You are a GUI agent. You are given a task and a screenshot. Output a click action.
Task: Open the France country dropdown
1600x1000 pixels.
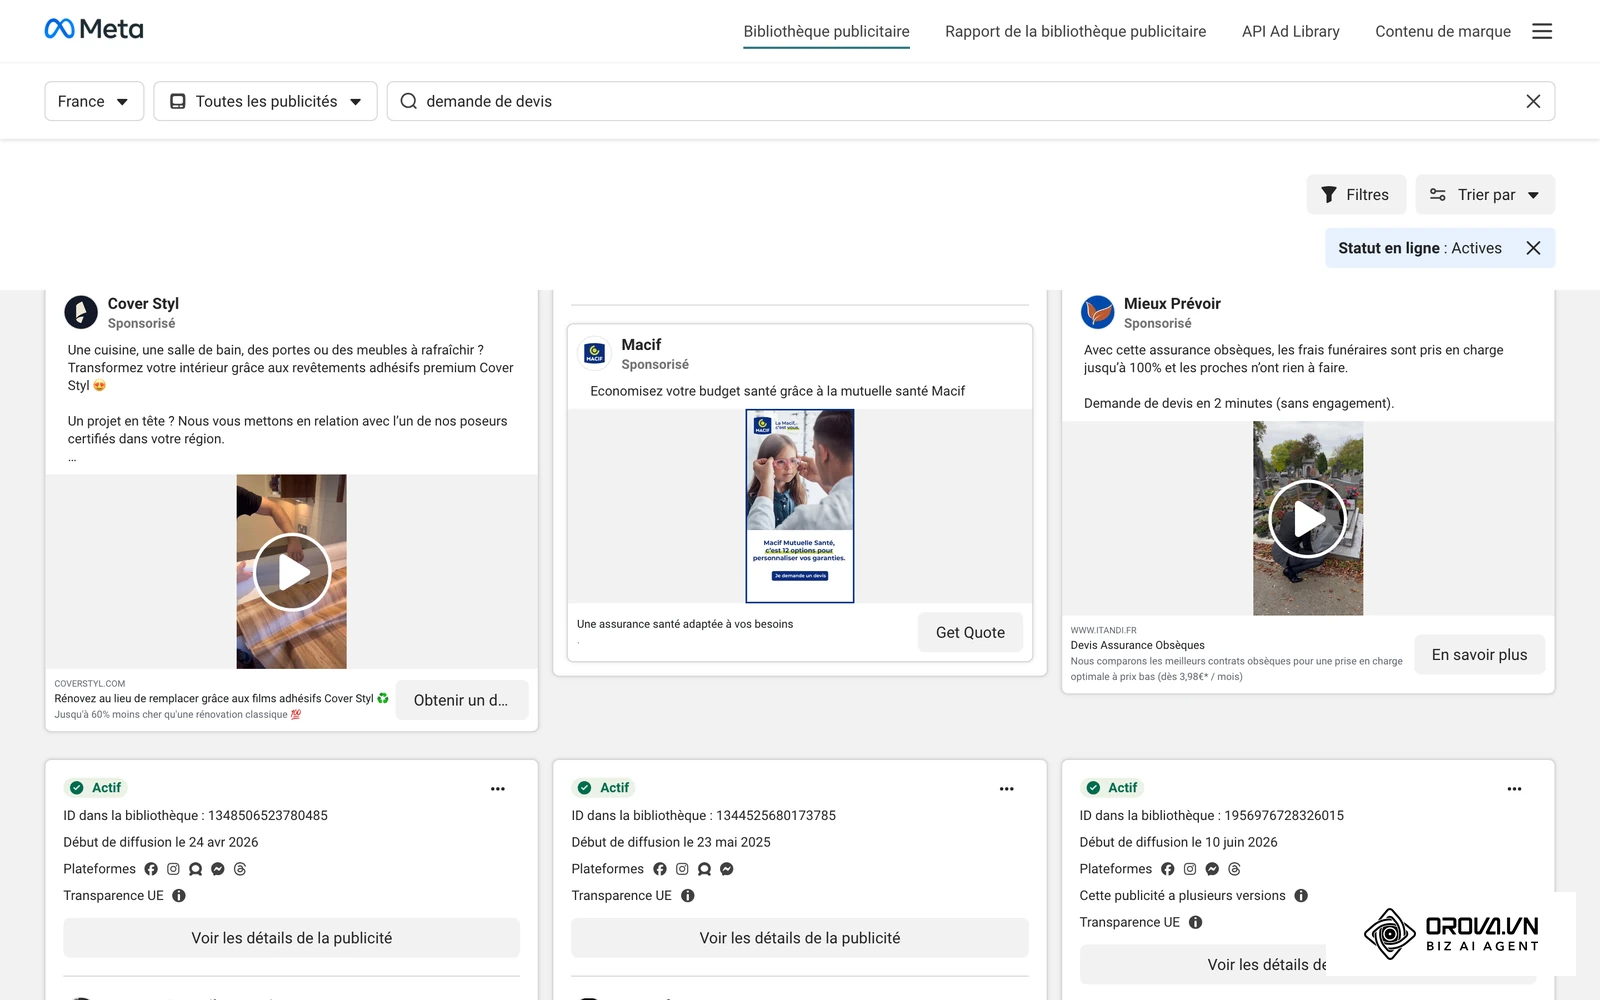(x=94, y=101)
